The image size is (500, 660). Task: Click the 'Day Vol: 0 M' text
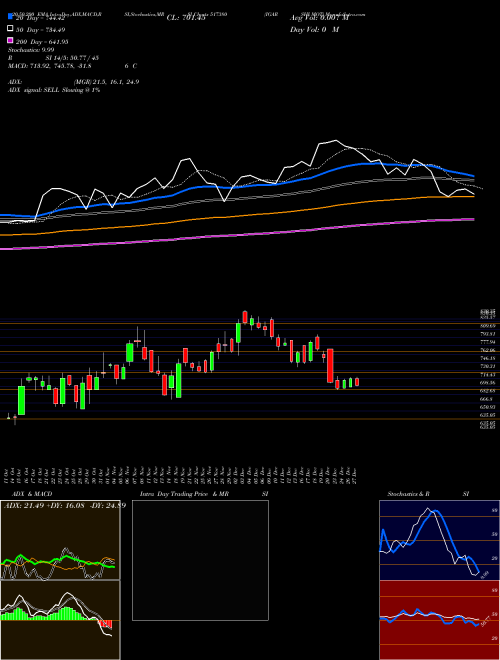tap(314, 29)
